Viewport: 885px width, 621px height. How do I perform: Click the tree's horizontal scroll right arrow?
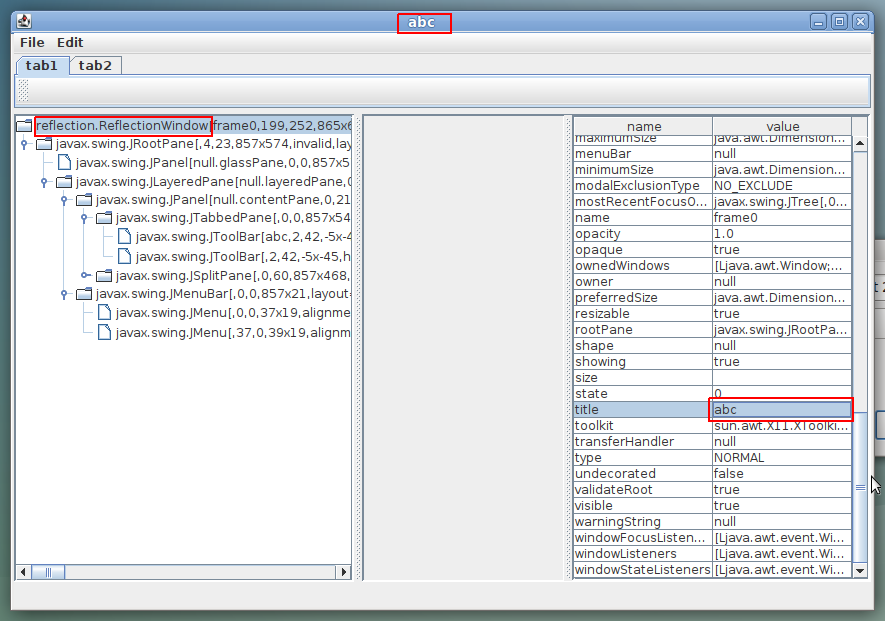(344, 572)
